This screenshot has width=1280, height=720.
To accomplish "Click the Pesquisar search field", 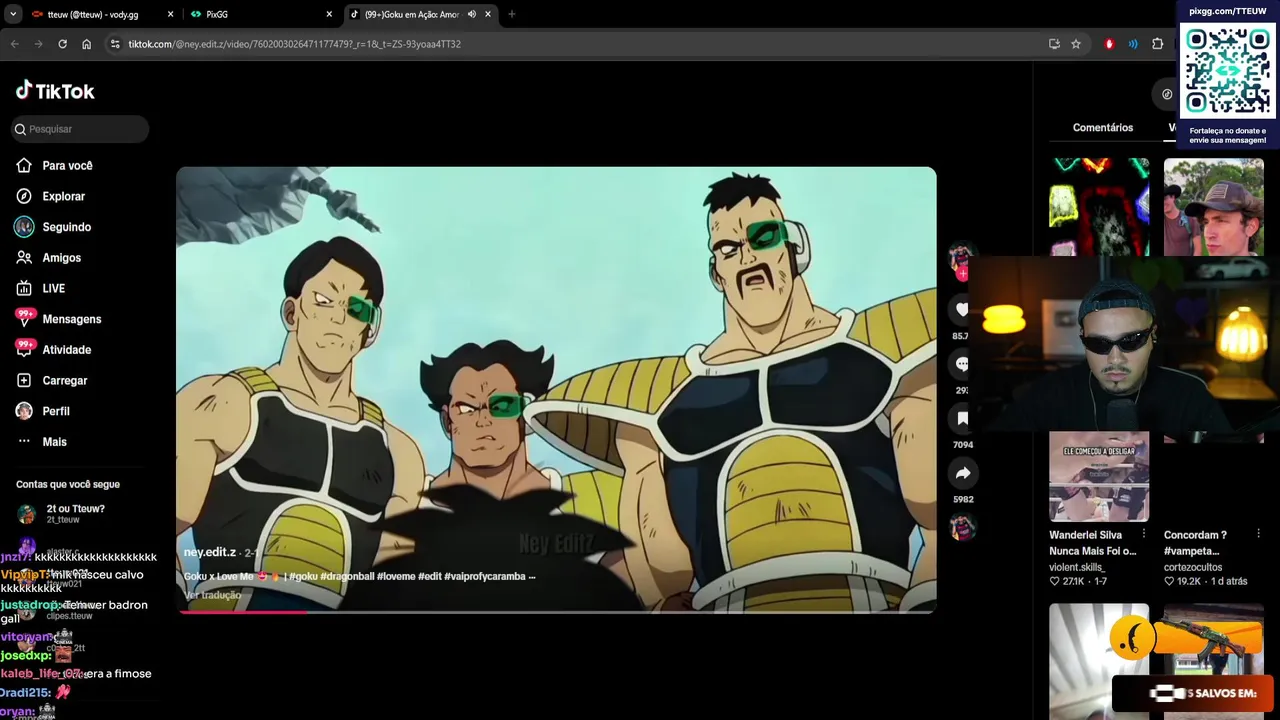I will click(80, 129).
